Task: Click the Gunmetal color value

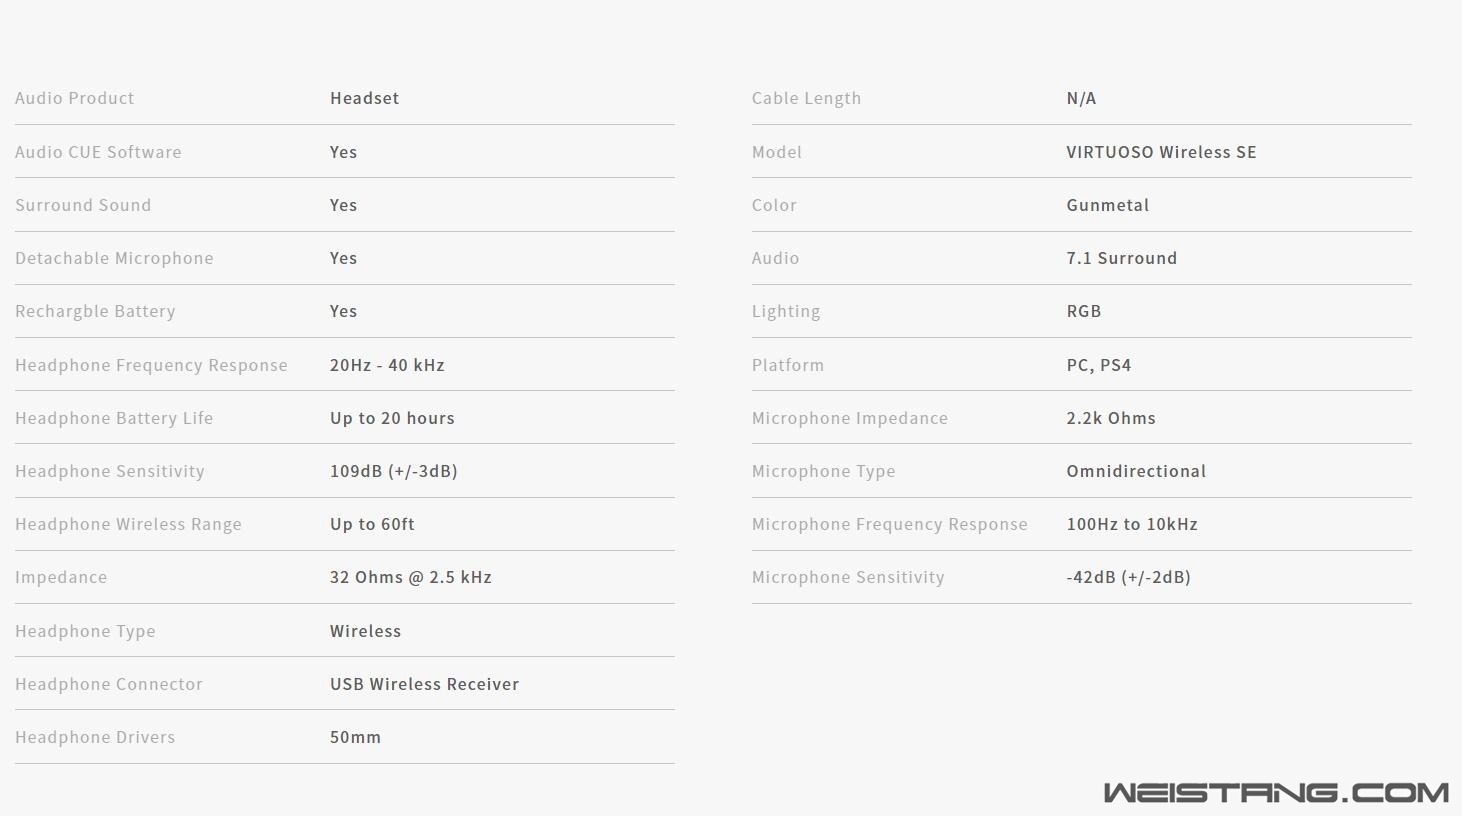Action: pyautogui.click(x=1107, y=205)
